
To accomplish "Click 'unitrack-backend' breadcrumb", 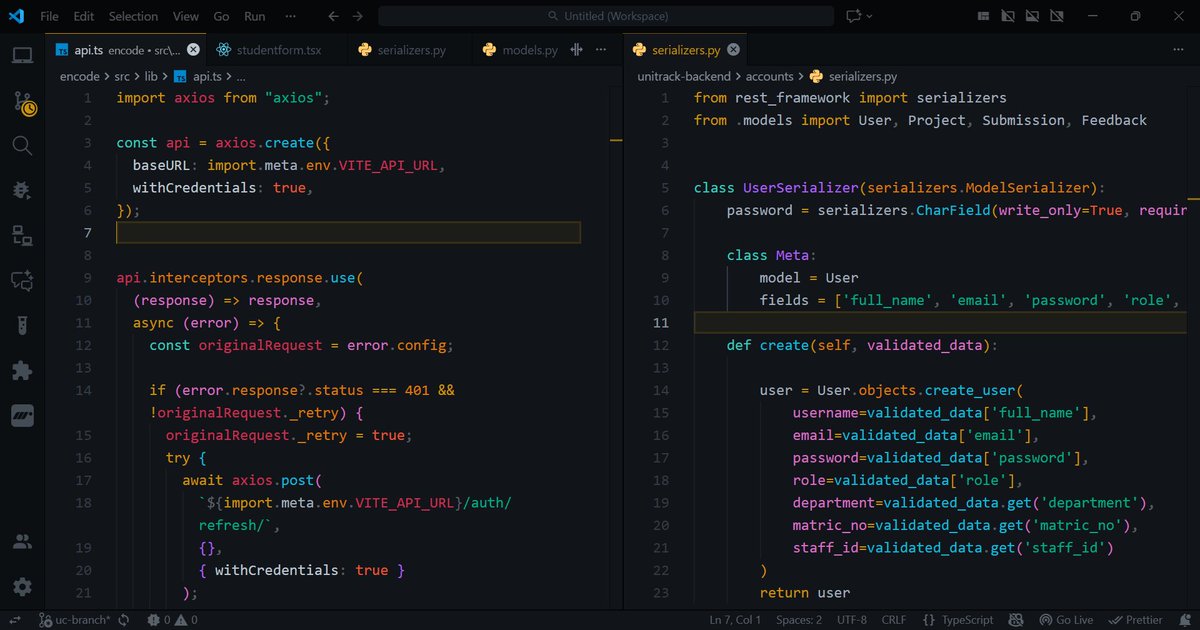I will click(x=685, y=76).
